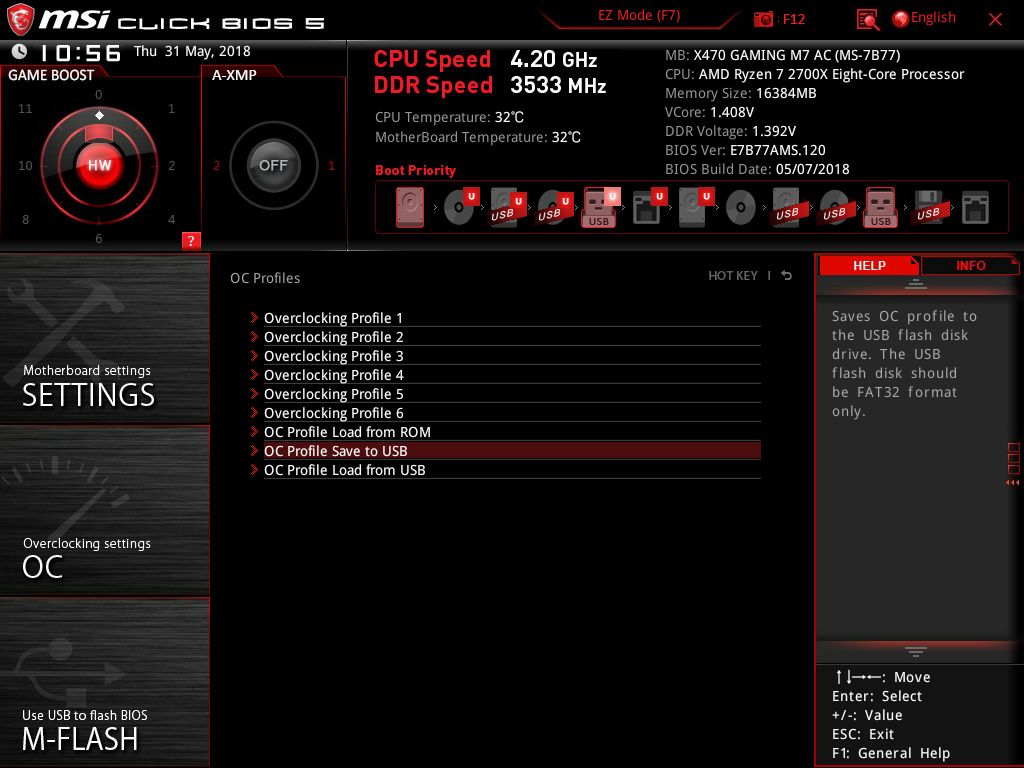The width and height of the screenshot is (1024, 768).
Task: Select the highlighted legacy USB key boot icon
Action: click(x=880, y=207)
